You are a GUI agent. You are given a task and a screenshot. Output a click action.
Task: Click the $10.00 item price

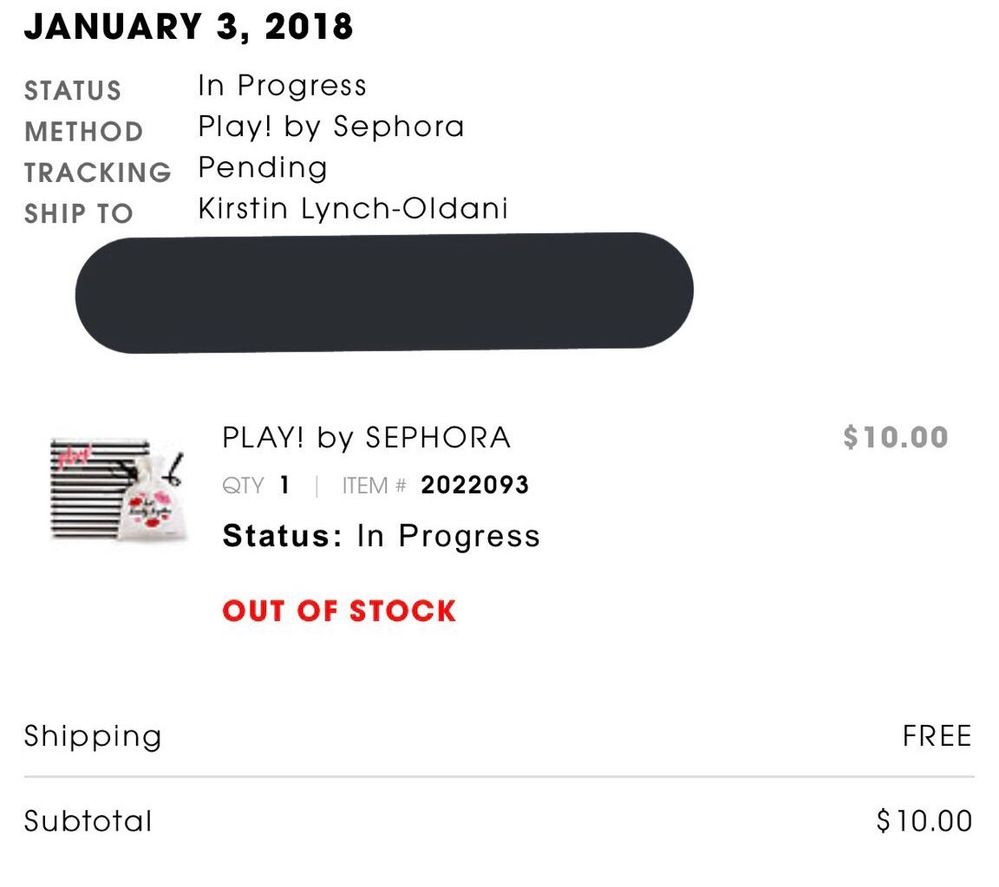tap(896, 438)
